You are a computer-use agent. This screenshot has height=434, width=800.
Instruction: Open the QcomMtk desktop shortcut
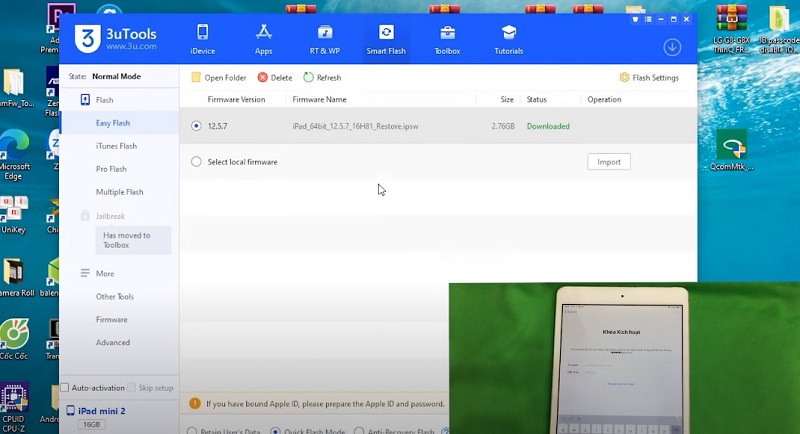[x=732, y=149]
